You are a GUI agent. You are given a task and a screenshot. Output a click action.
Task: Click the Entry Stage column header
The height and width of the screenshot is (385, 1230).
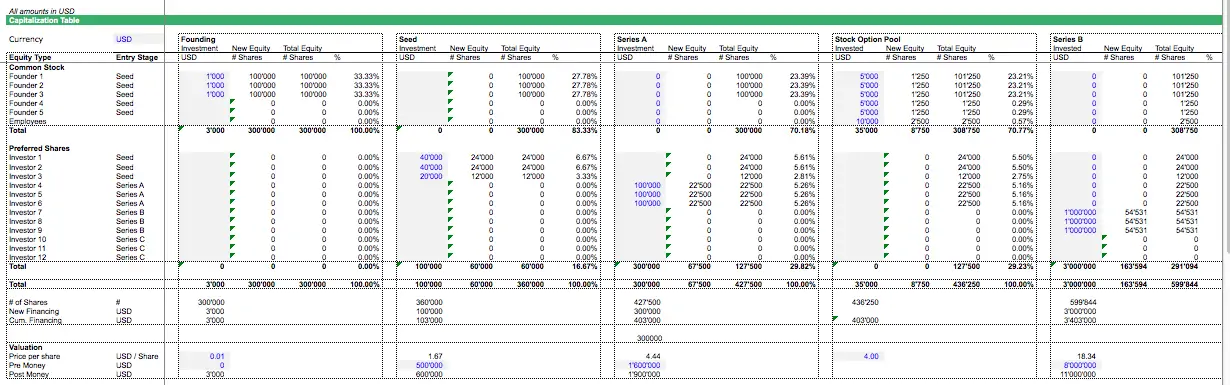coord(137,57)
